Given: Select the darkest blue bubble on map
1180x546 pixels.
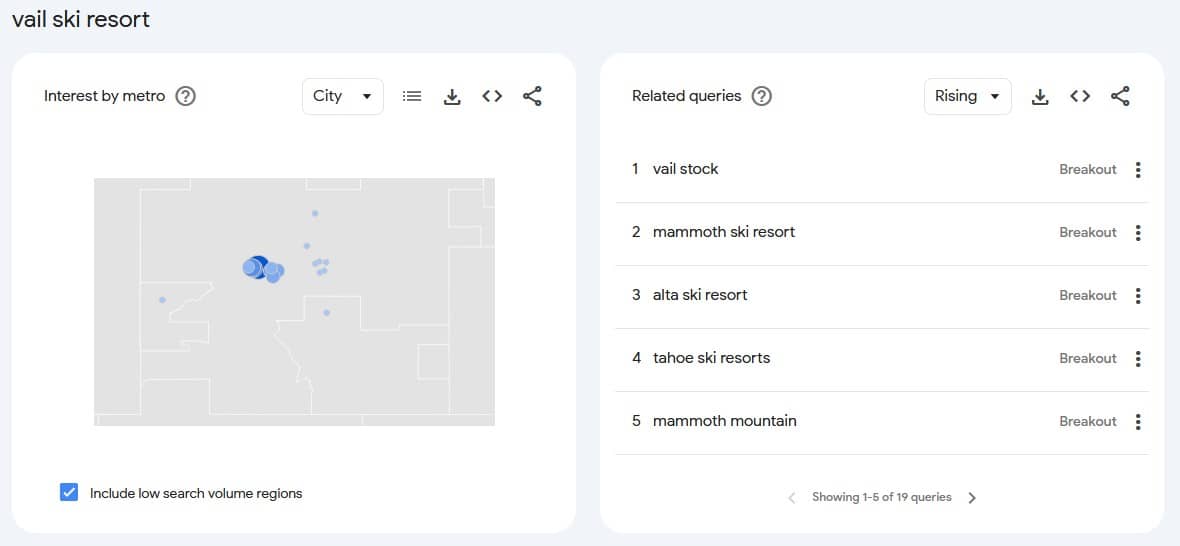Looking at the screenshot, I should pos(259,266).
